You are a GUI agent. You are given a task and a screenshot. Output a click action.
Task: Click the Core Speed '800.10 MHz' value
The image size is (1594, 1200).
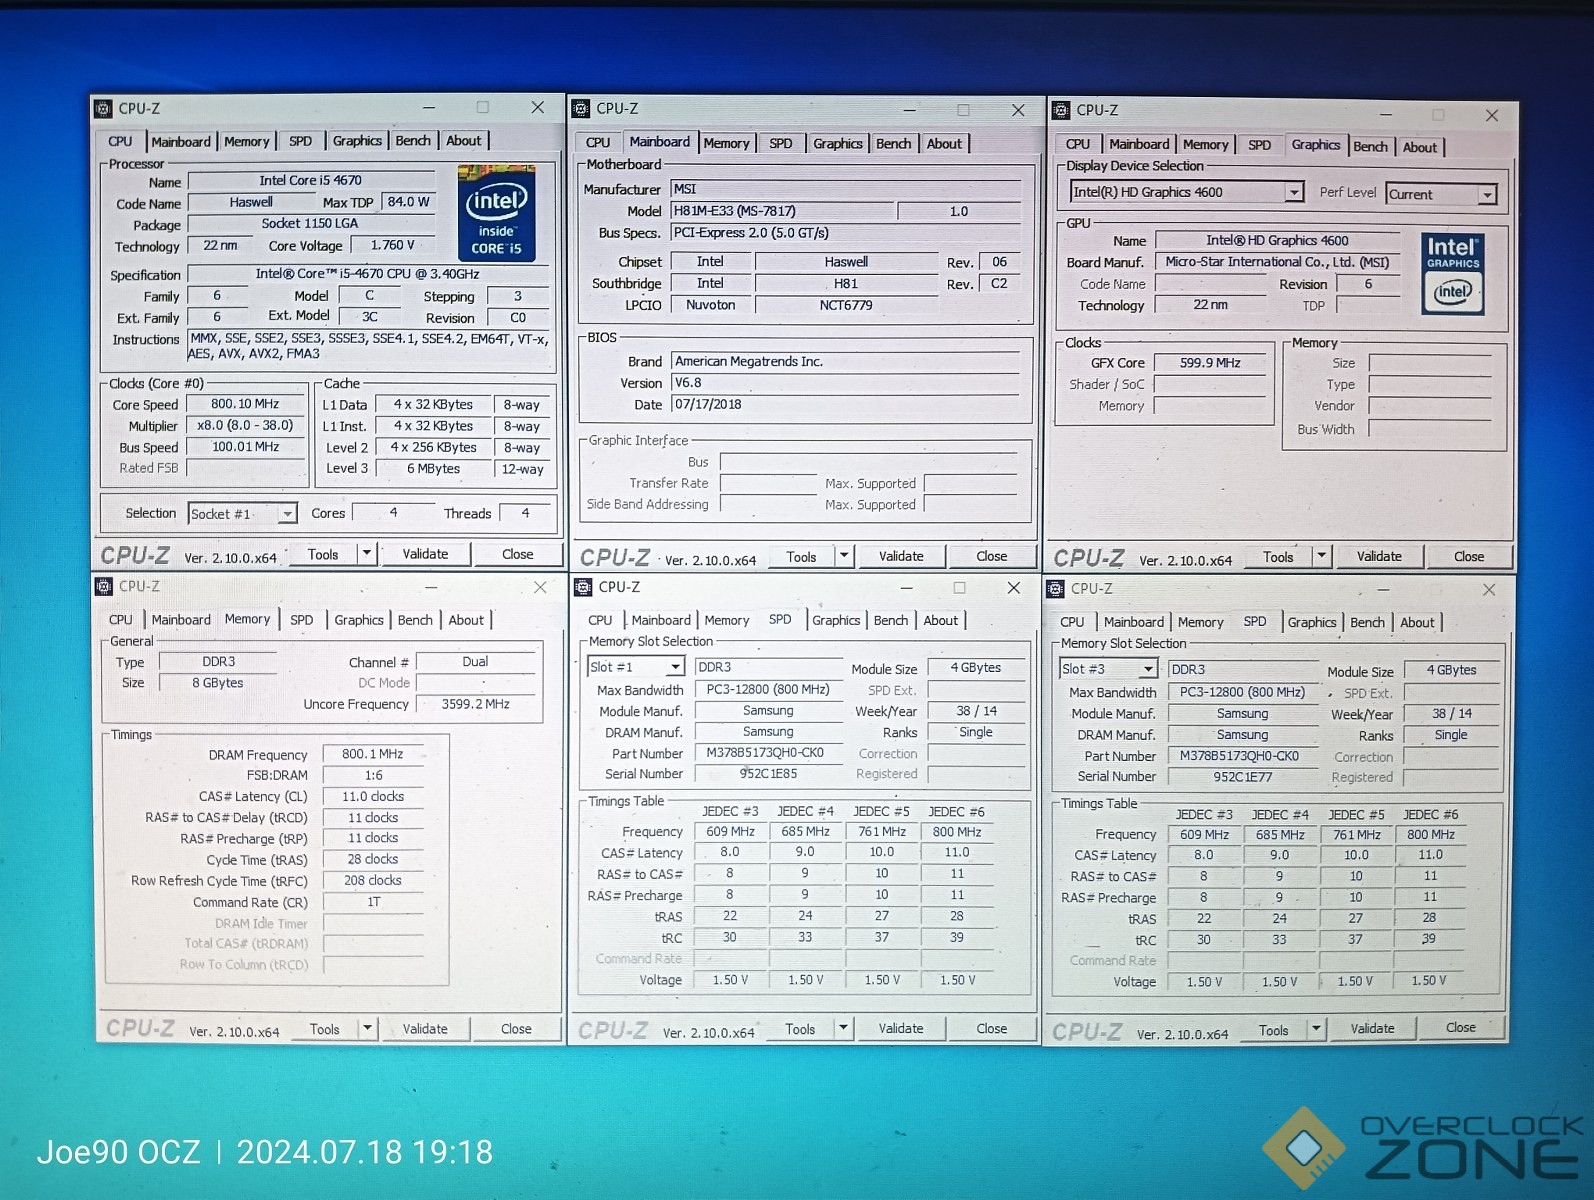(245, 404)
